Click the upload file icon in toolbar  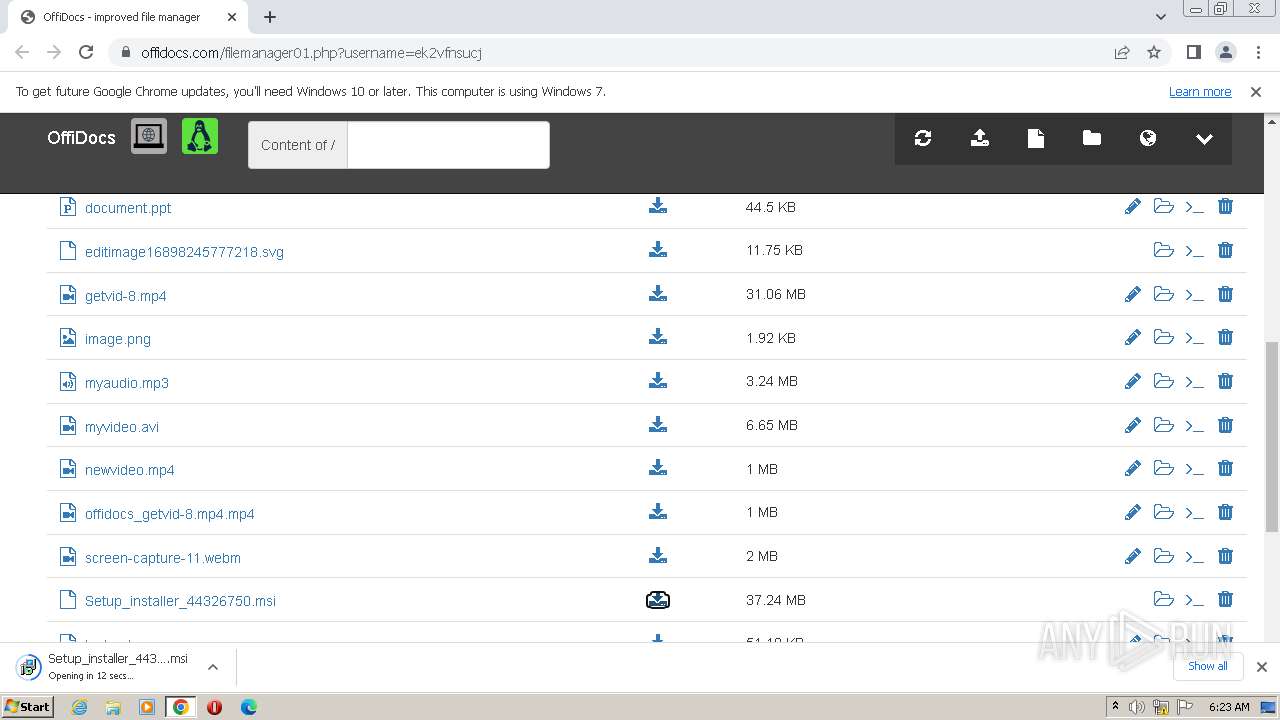[980, 139]
